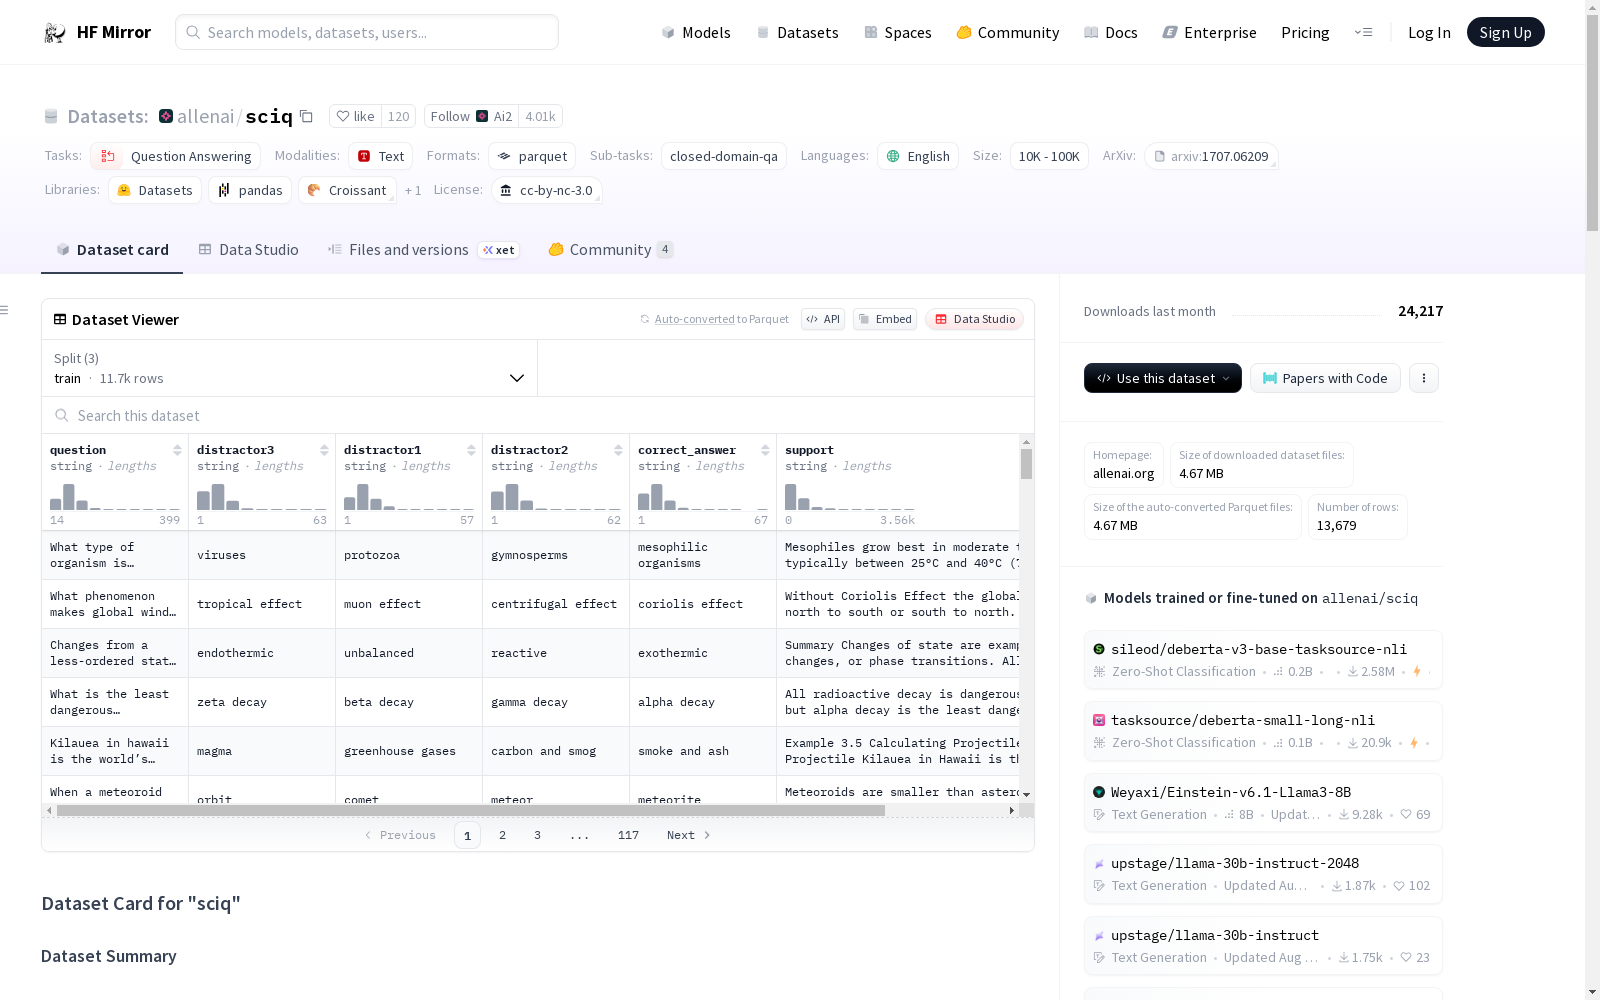This screenshot has height=1000, width=1600.
Task: Open the Datasets page
Action: [x=797, y=33]
